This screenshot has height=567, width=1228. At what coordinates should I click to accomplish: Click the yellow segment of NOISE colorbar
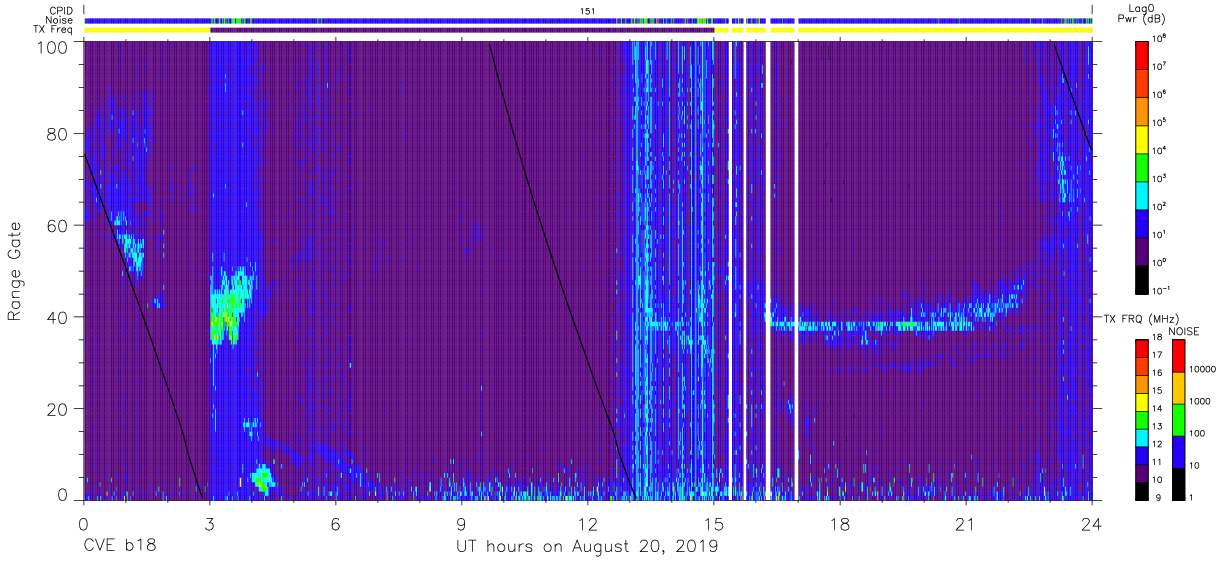tap(1178, 388)
